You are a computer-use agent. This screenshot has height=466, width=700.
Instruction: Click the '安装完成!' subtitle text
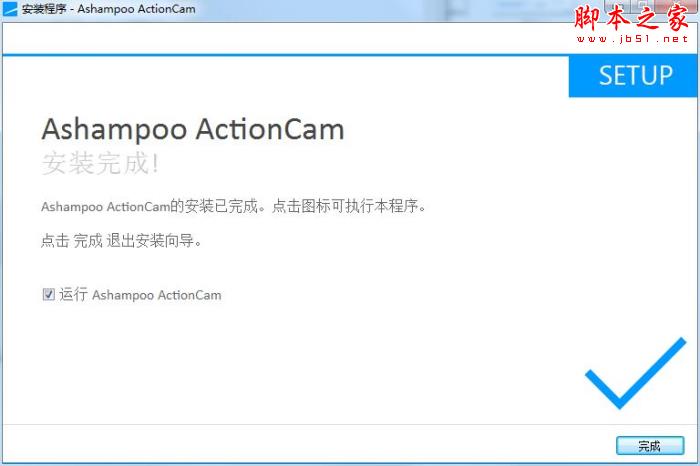click(x=100, y=163)
